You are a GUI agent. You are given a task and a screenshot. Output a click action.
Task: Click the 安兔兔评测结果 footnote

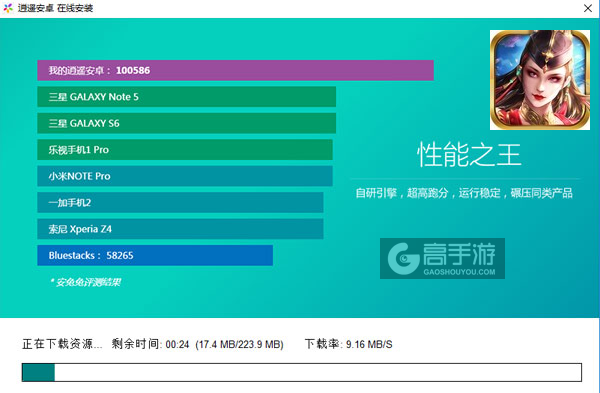click(x=86, y=282)
